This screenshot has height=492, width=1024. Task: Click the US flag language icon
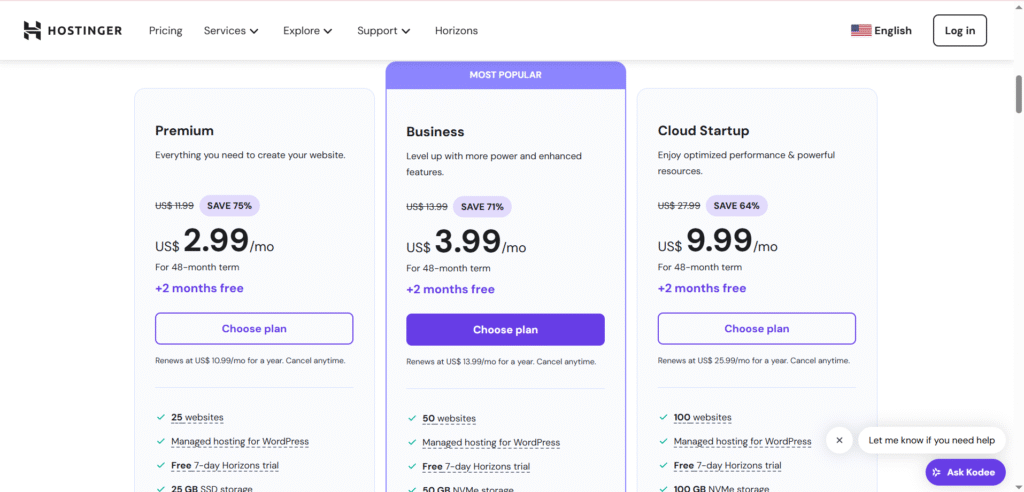861,31
